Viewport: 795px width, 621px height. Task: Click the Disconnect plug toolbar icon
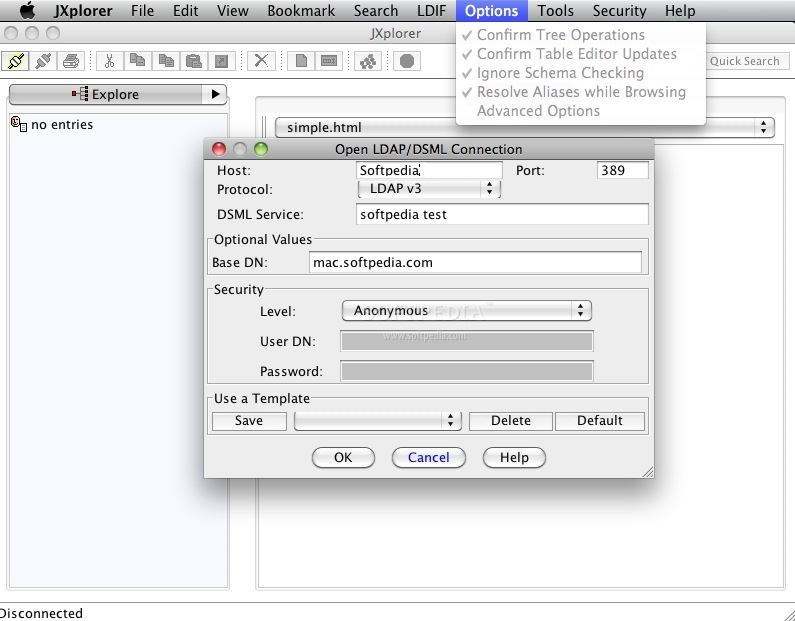[43, 61]
